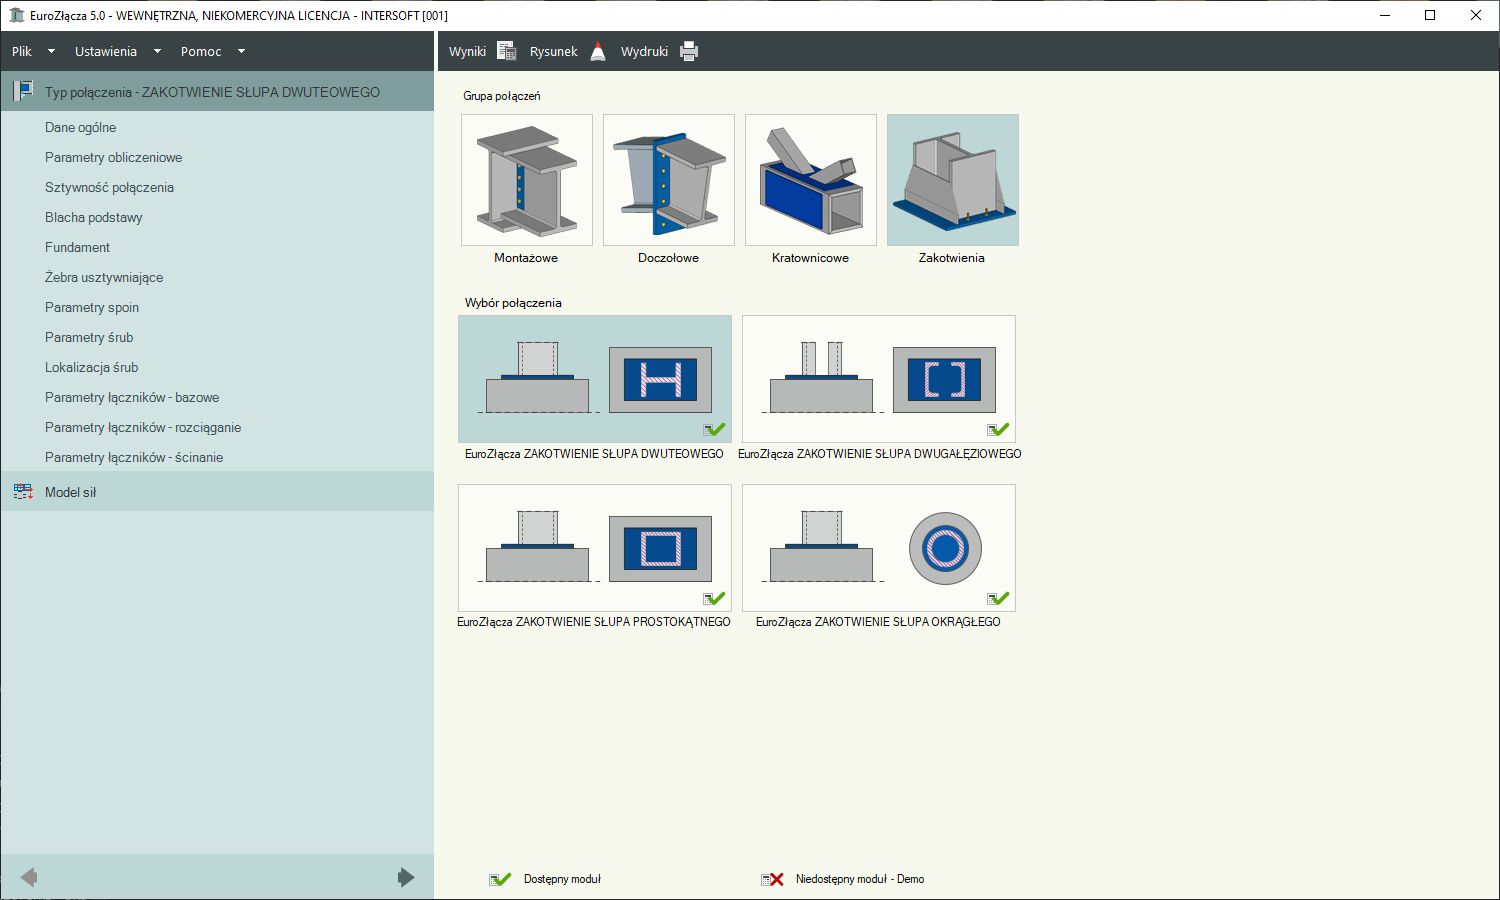Open the Plik menu
The image size is (1500, 900).
coord(22,51)
